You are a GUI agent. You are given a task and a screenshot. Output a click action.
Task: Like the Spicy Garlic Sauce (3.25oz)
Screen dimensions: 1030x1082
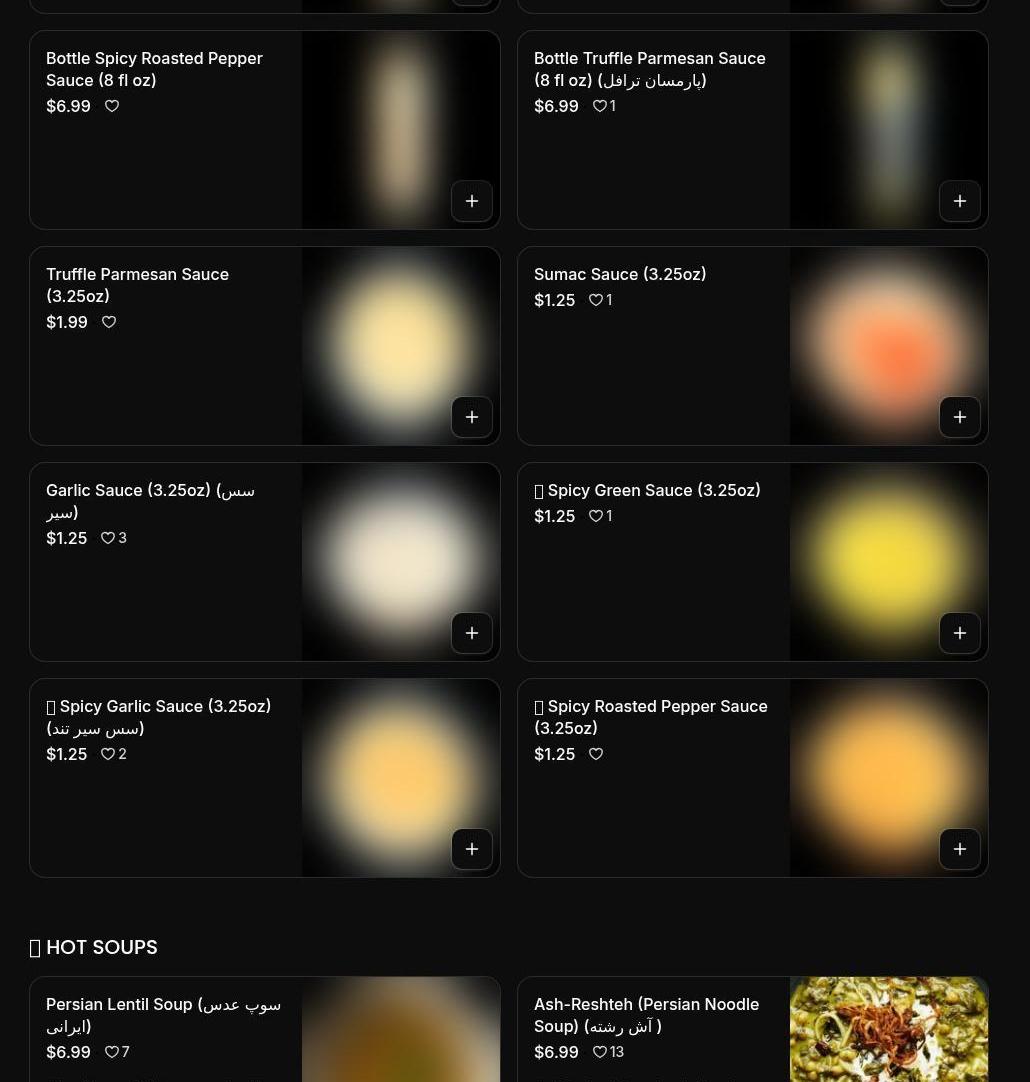(108, 754)
